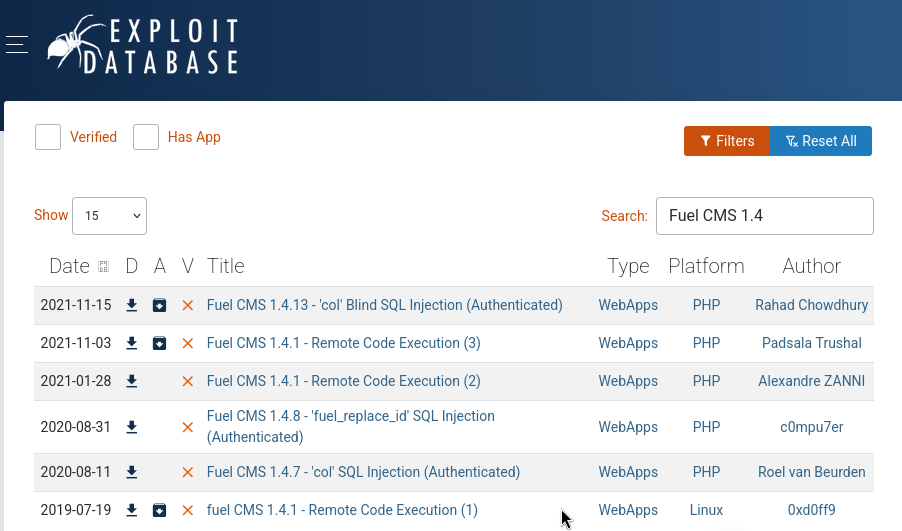Download the 'fuel_replace_id' SQL Injection exploit
This screenshot has height=531, width=902.
132,427
